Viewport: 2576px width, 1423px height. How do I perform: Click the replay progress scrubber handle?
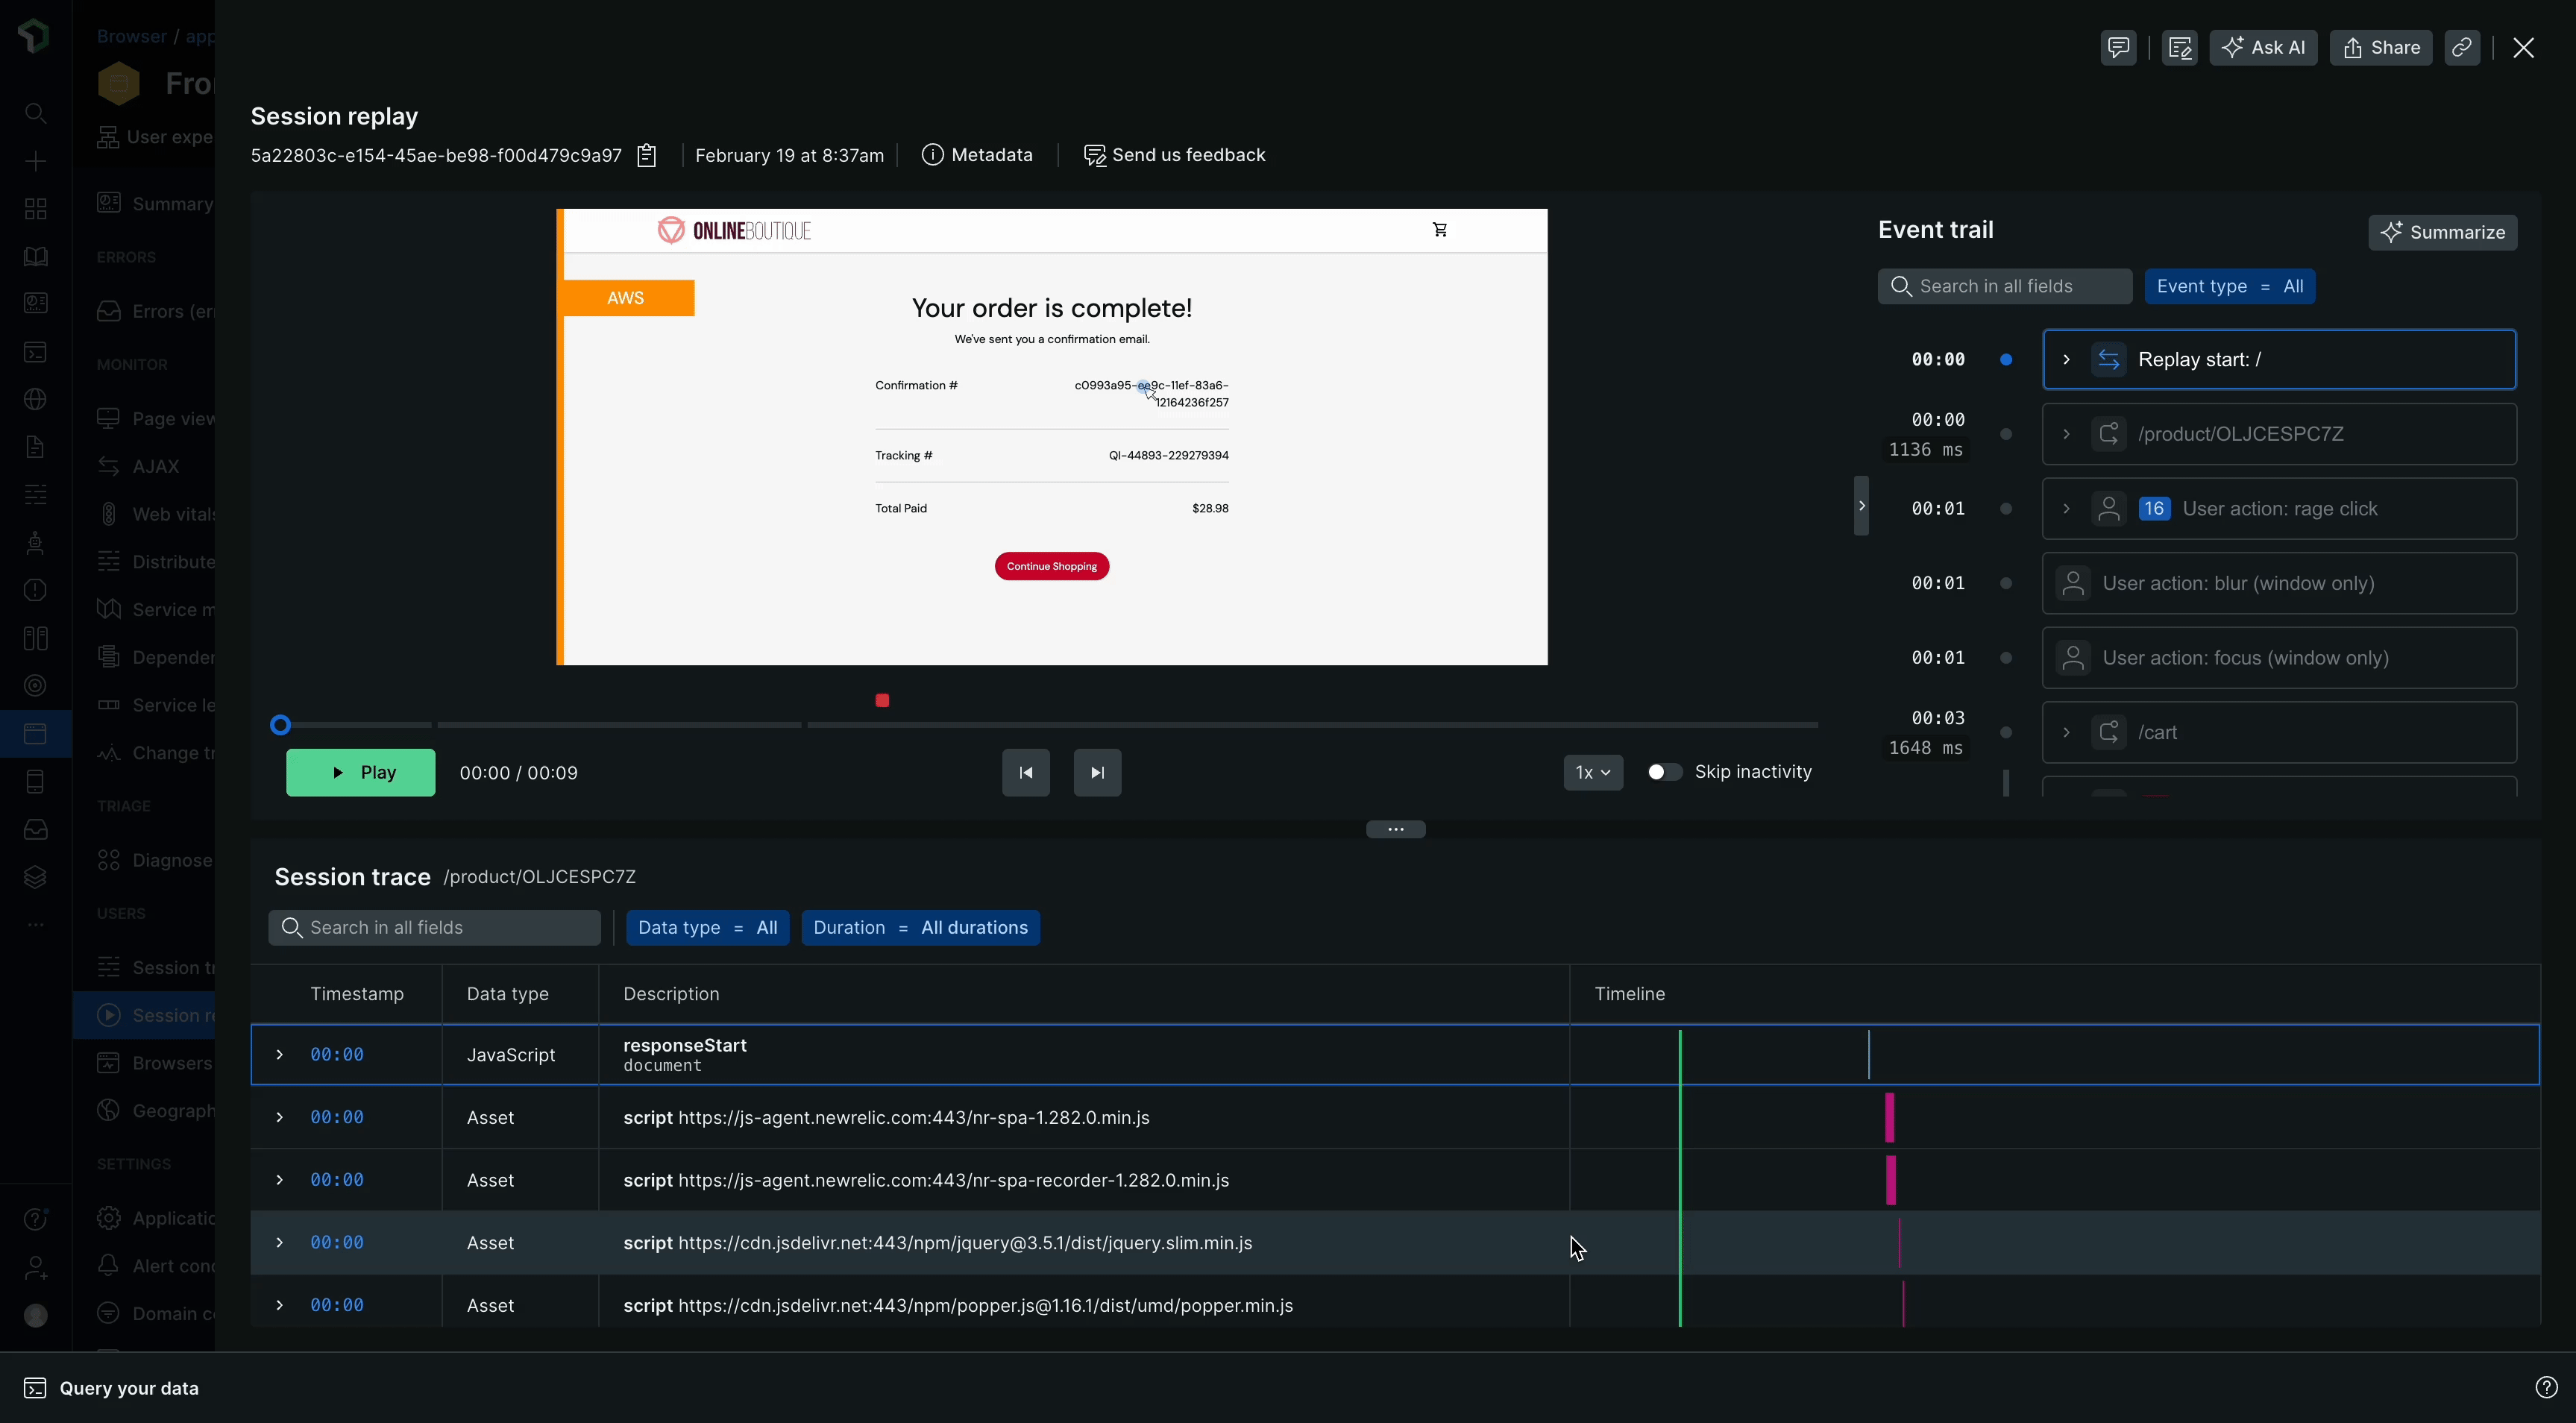coord(281,725)
